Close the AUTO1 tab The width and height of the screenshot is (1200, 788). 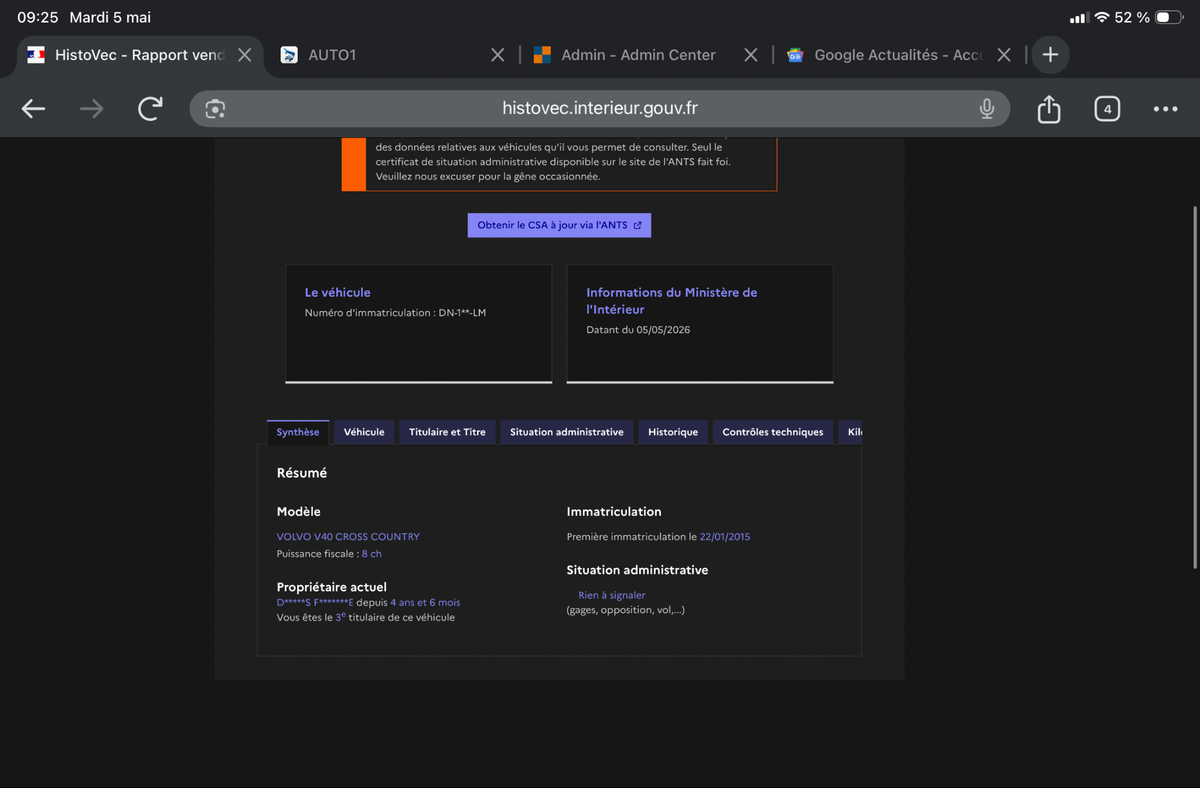tap(497, 55)
